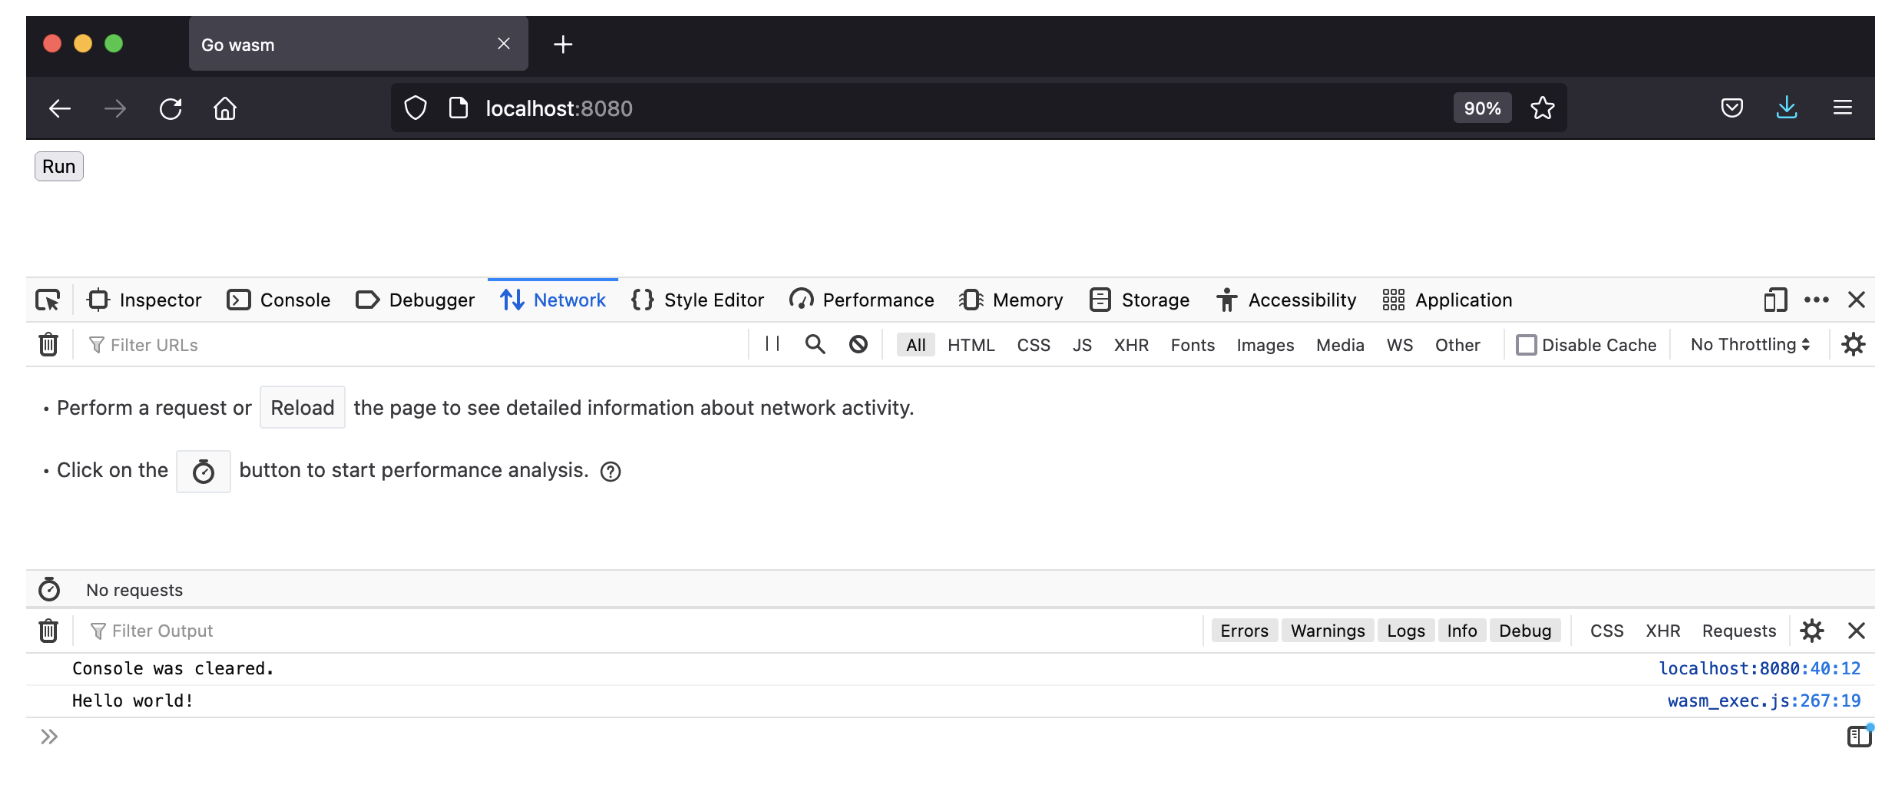
Task: Open the No Throttling dropdown
Action: [1750, 344]
